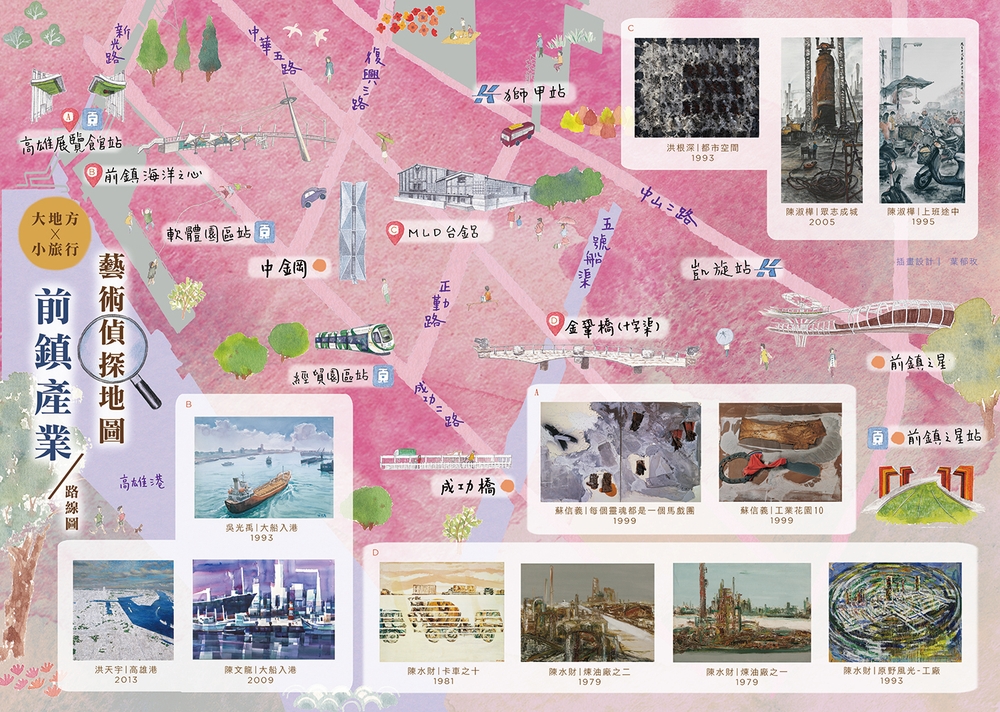Open the 每個靈魂都是一個馬戲團 painting

tap(621, 452)
